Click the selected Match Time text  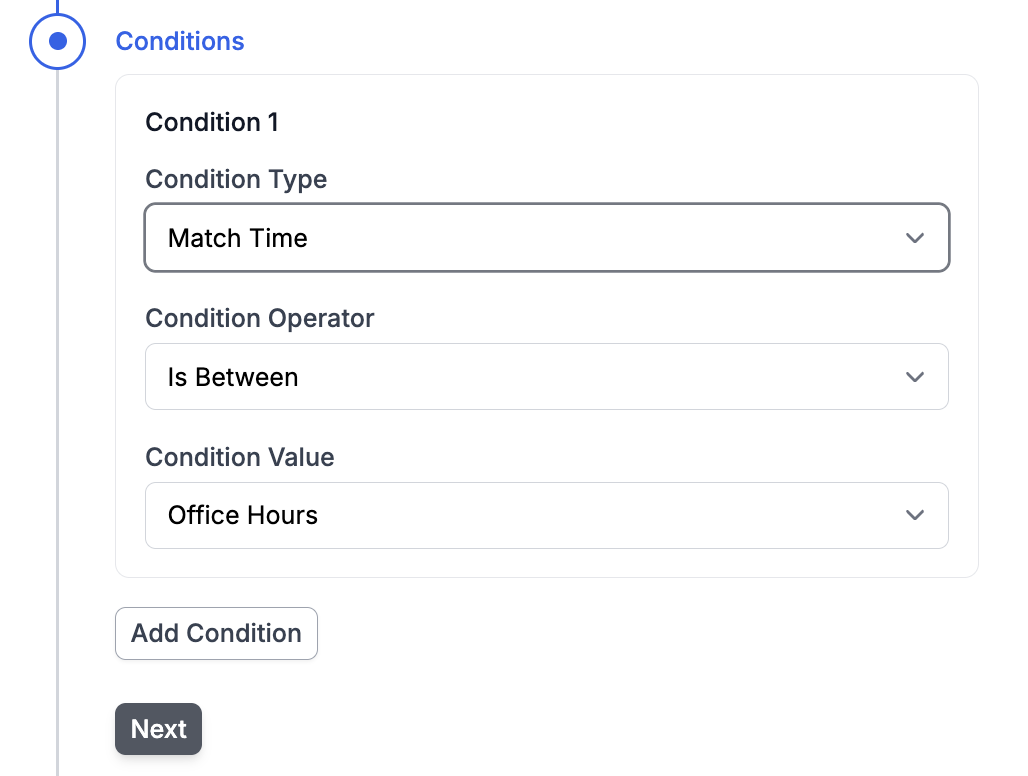point(238,238)
